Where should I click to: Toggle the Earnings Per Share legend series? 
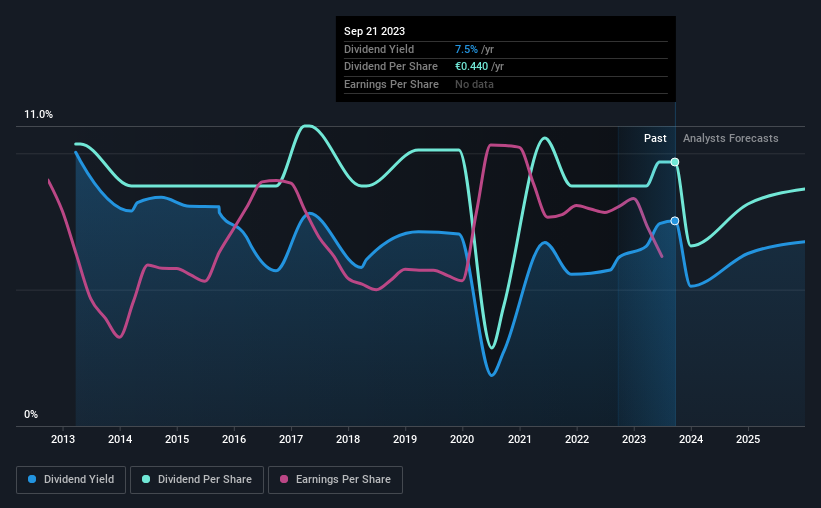pyautogui.click(x=336, y=480)
